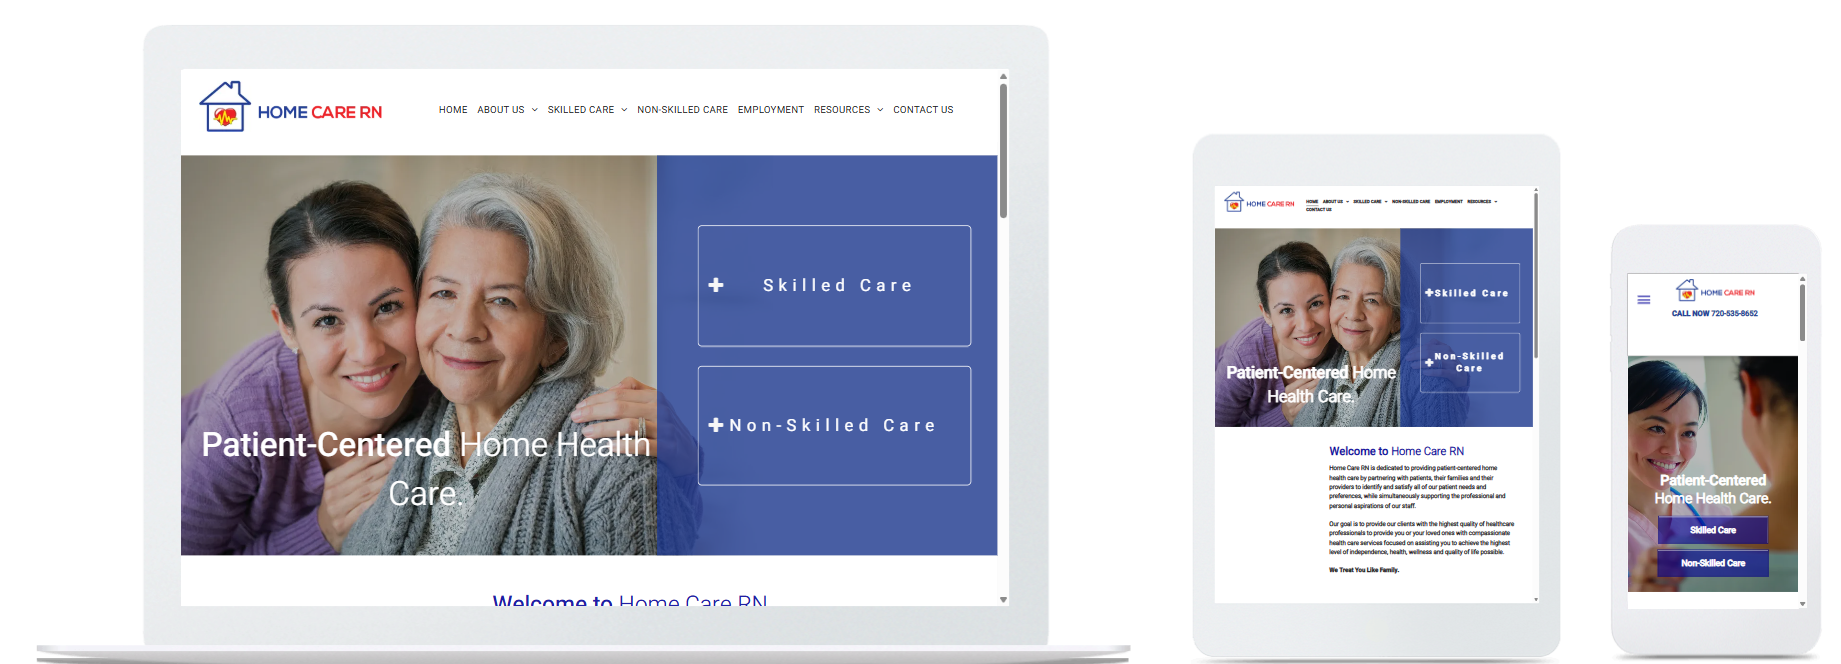Open the Employment menu item on laptop
Viewport: 1841px width, 664px height.
pyautogui.click(x=771, y=110)
